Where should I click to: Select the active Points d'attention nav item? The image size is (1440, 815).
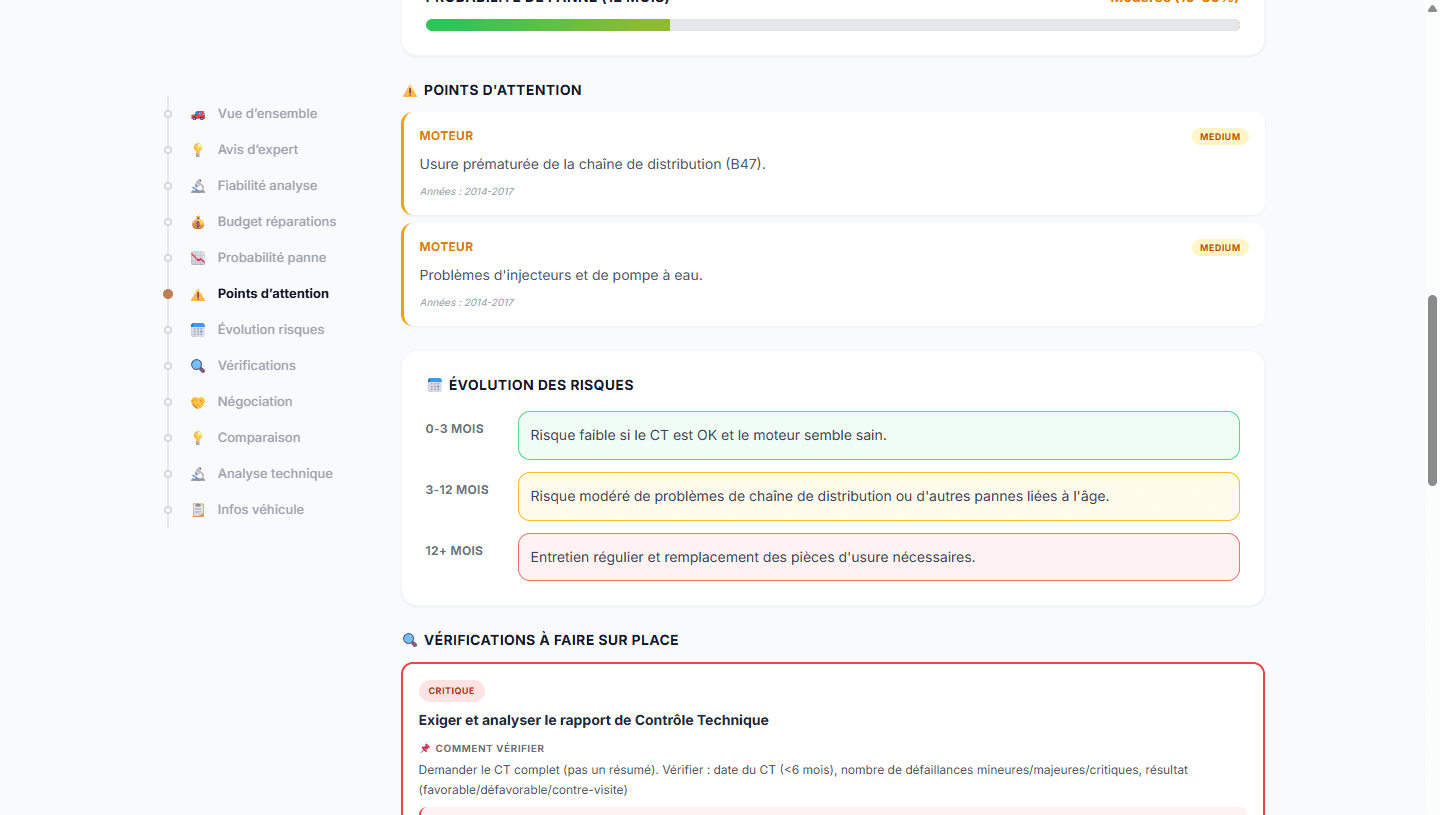273,294
